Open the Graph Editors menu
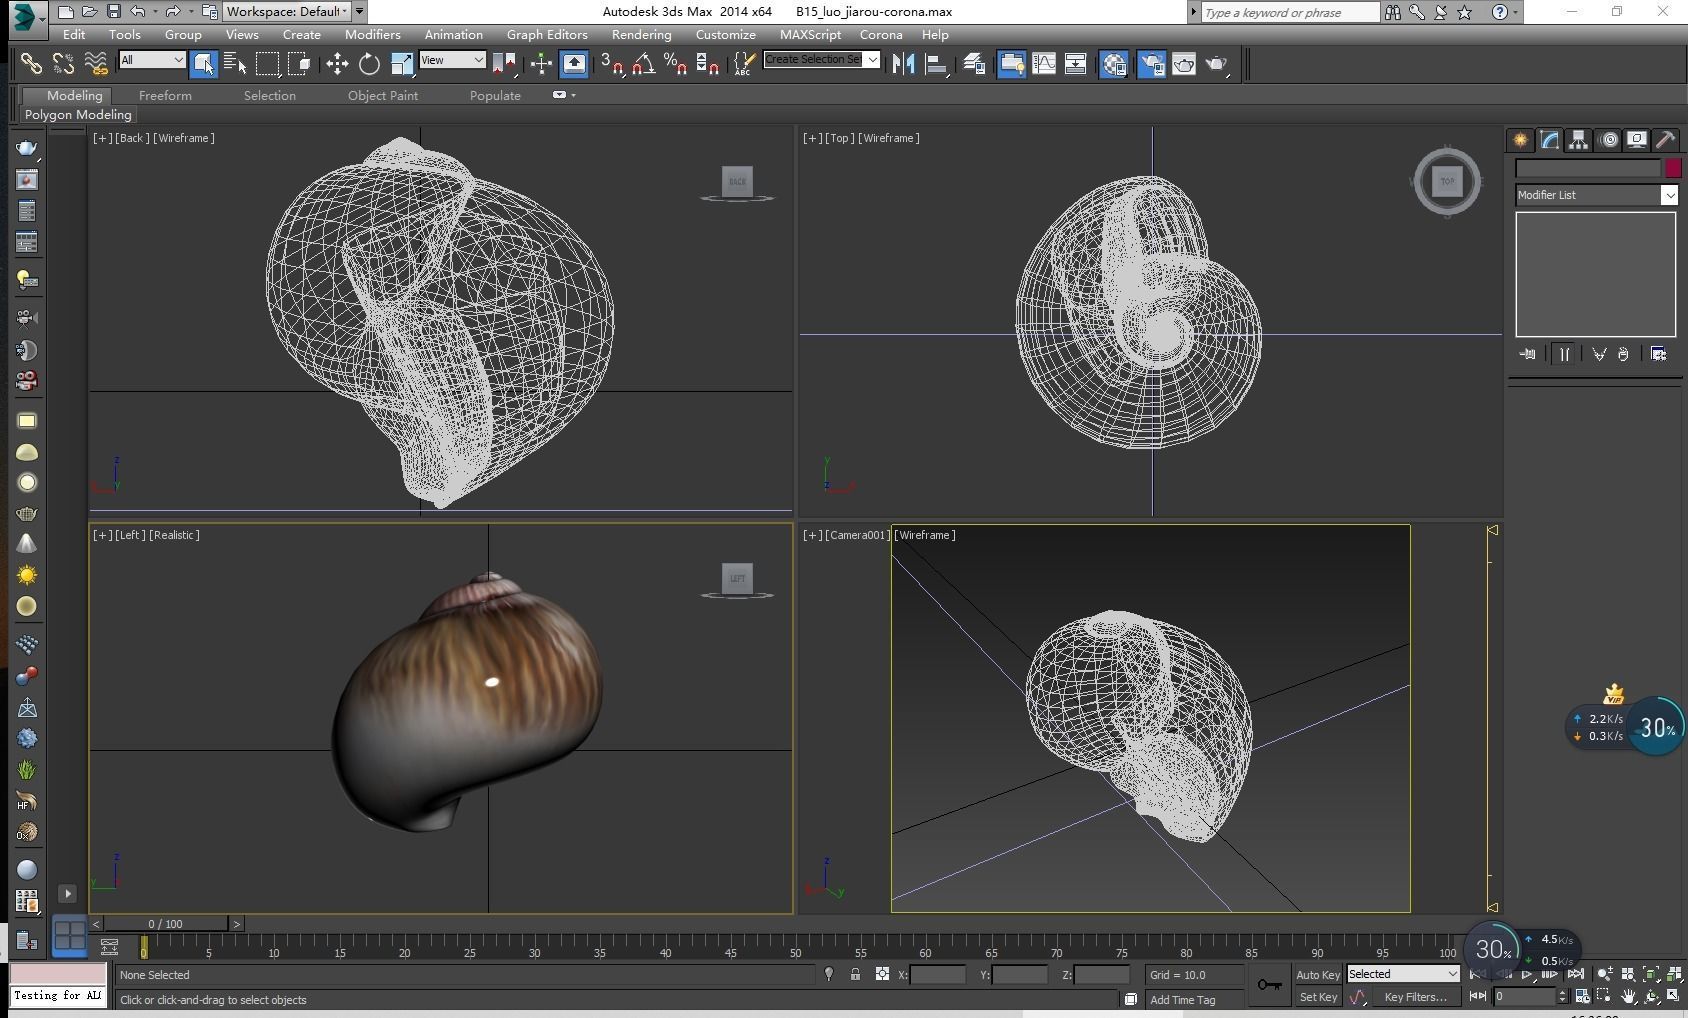 [547, 34]
